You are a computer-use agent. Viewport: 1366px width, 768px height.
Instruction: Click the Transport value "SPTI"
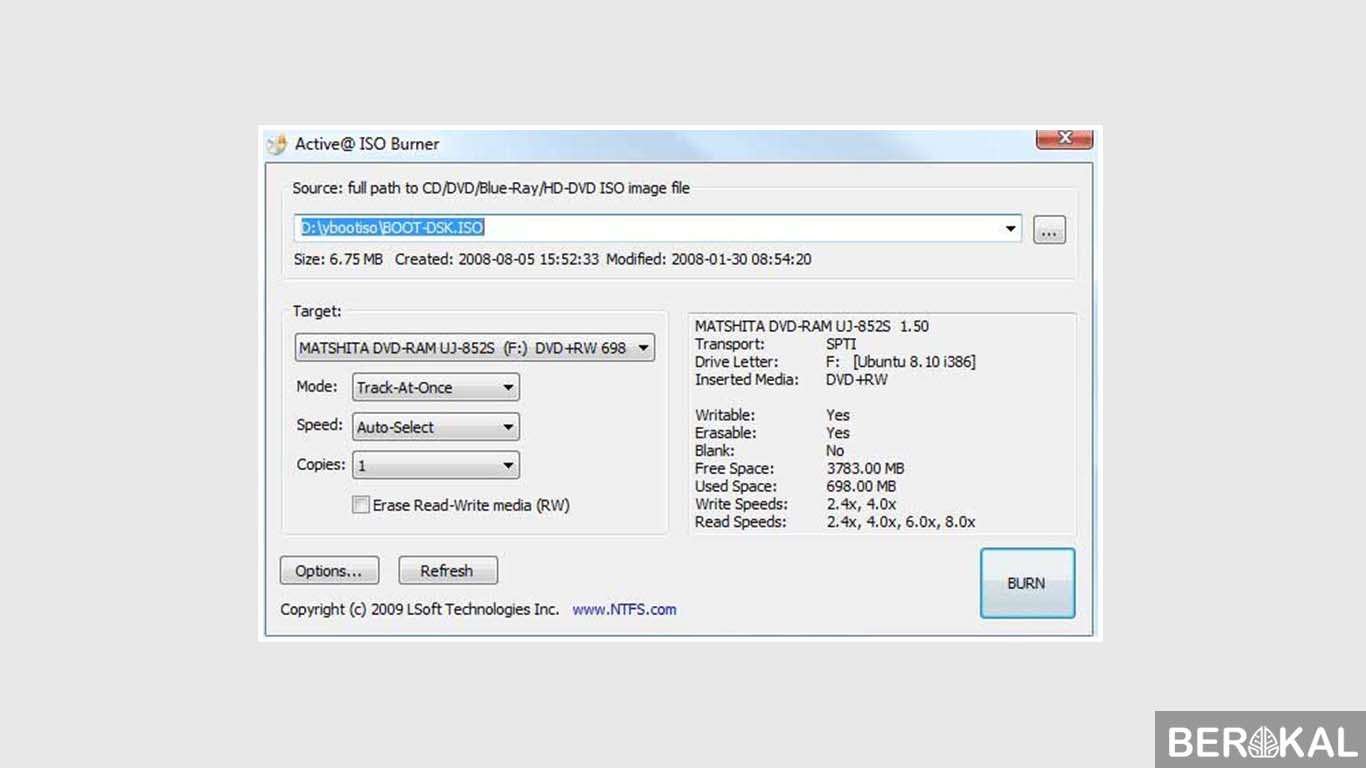click(841, 344)
